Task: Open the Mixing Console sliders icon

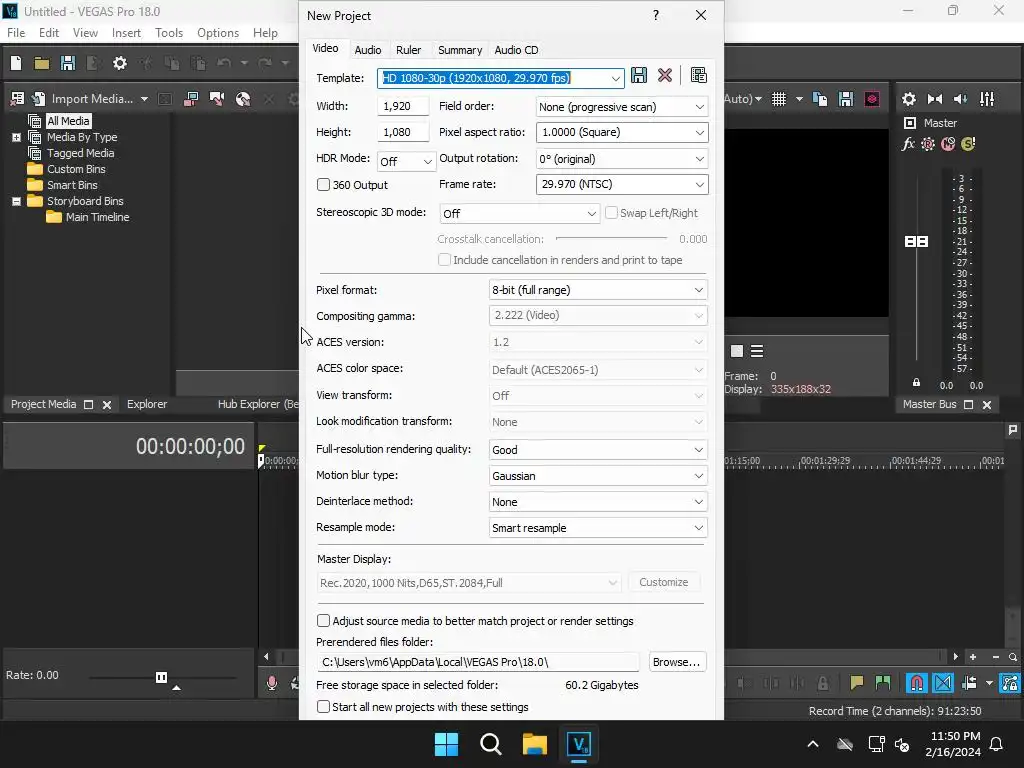Action: pos(987,99)
